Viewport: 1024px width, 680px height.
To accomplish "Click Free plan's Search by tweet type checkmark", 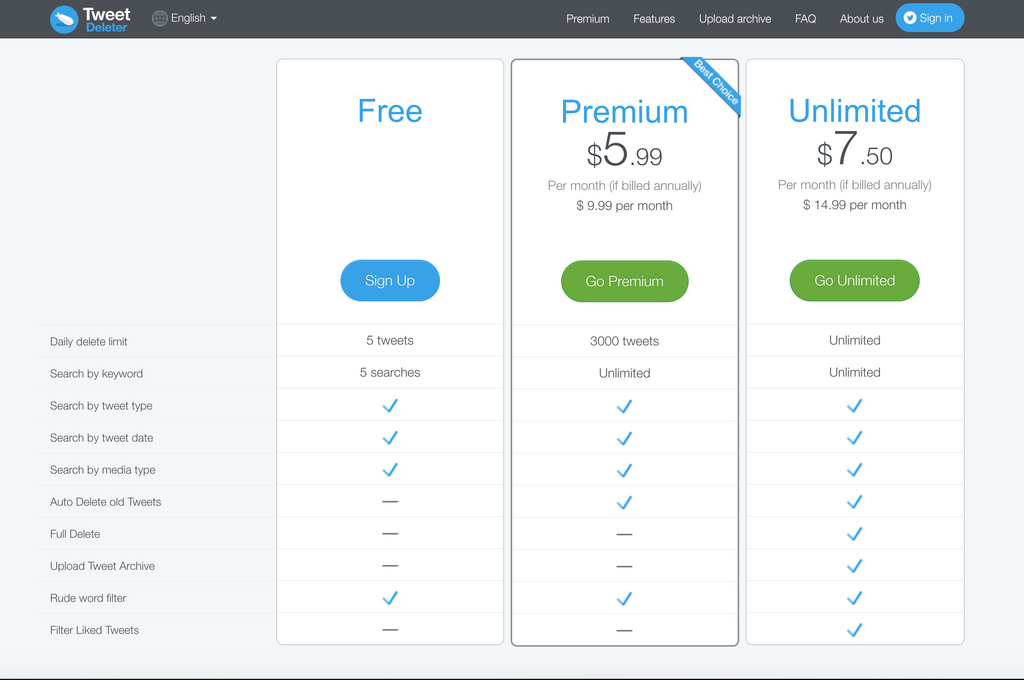I will click(x=390, y=406).
